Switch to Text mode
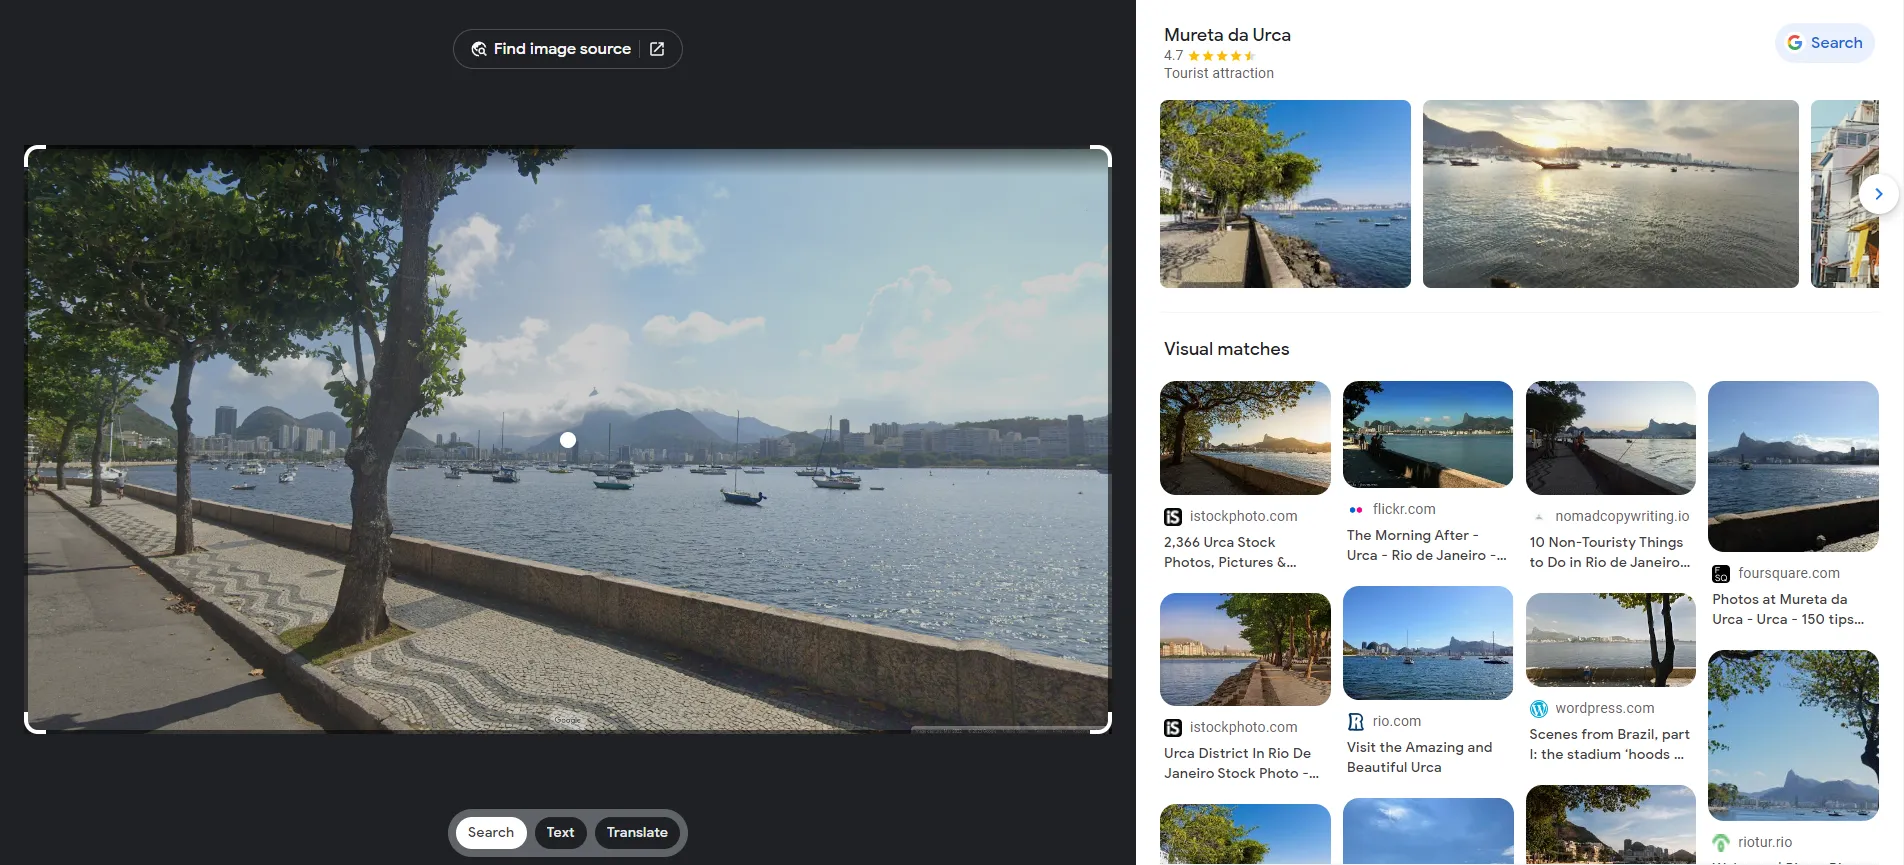This screenshot has height=865, width=1904. [x=560, y=833]
